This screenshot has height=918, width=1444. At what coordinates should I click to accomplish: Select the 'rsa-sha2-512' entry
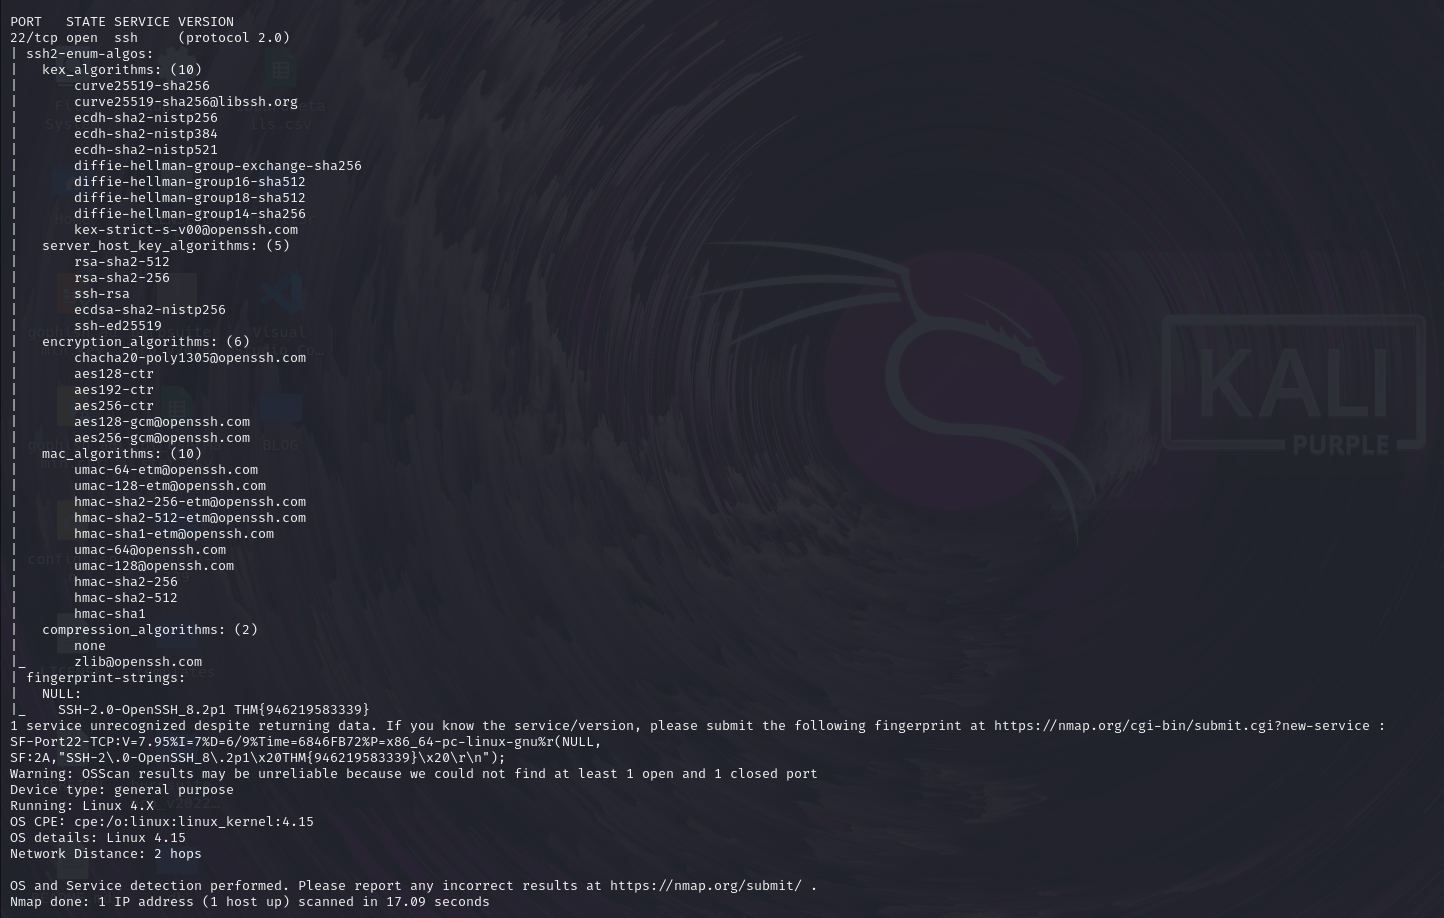122,262
